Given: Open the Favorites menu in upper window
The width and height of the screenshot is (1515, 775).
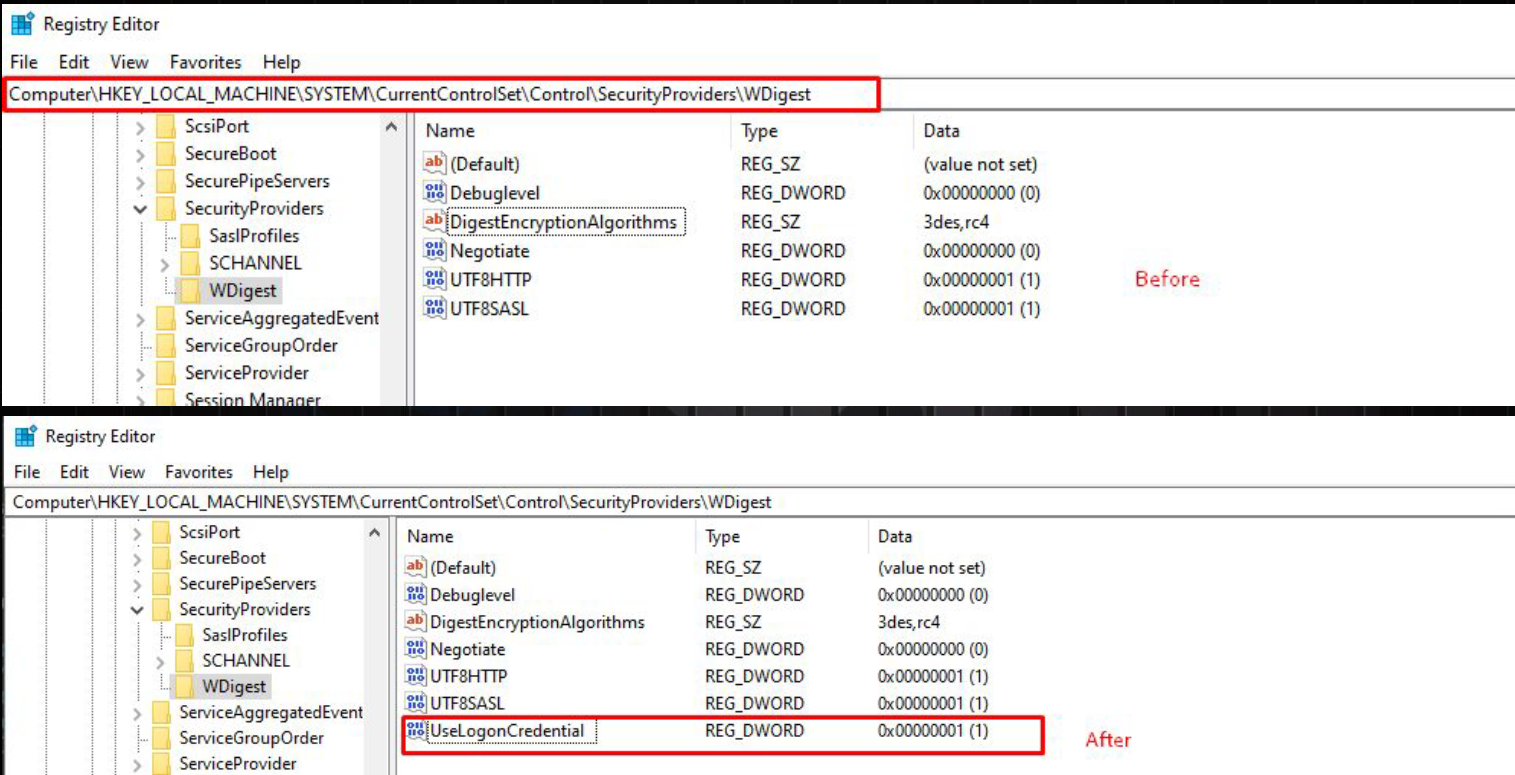Looking at the screenshot, I should point(205,62).
